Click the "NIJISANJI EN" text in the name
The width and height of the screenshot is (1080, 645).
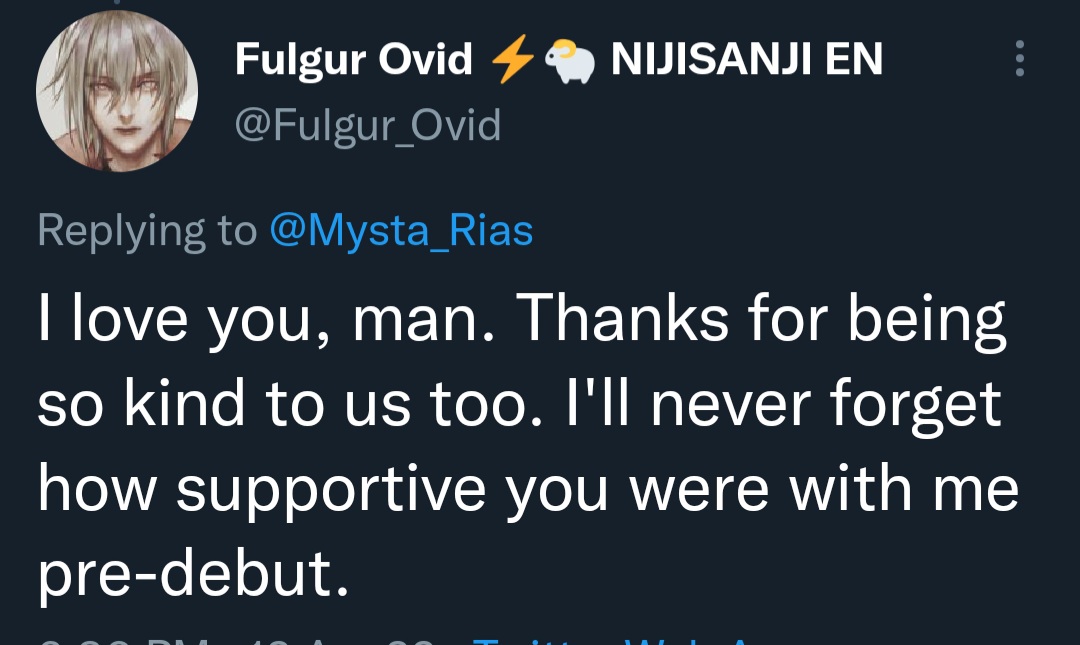[746, 61]
